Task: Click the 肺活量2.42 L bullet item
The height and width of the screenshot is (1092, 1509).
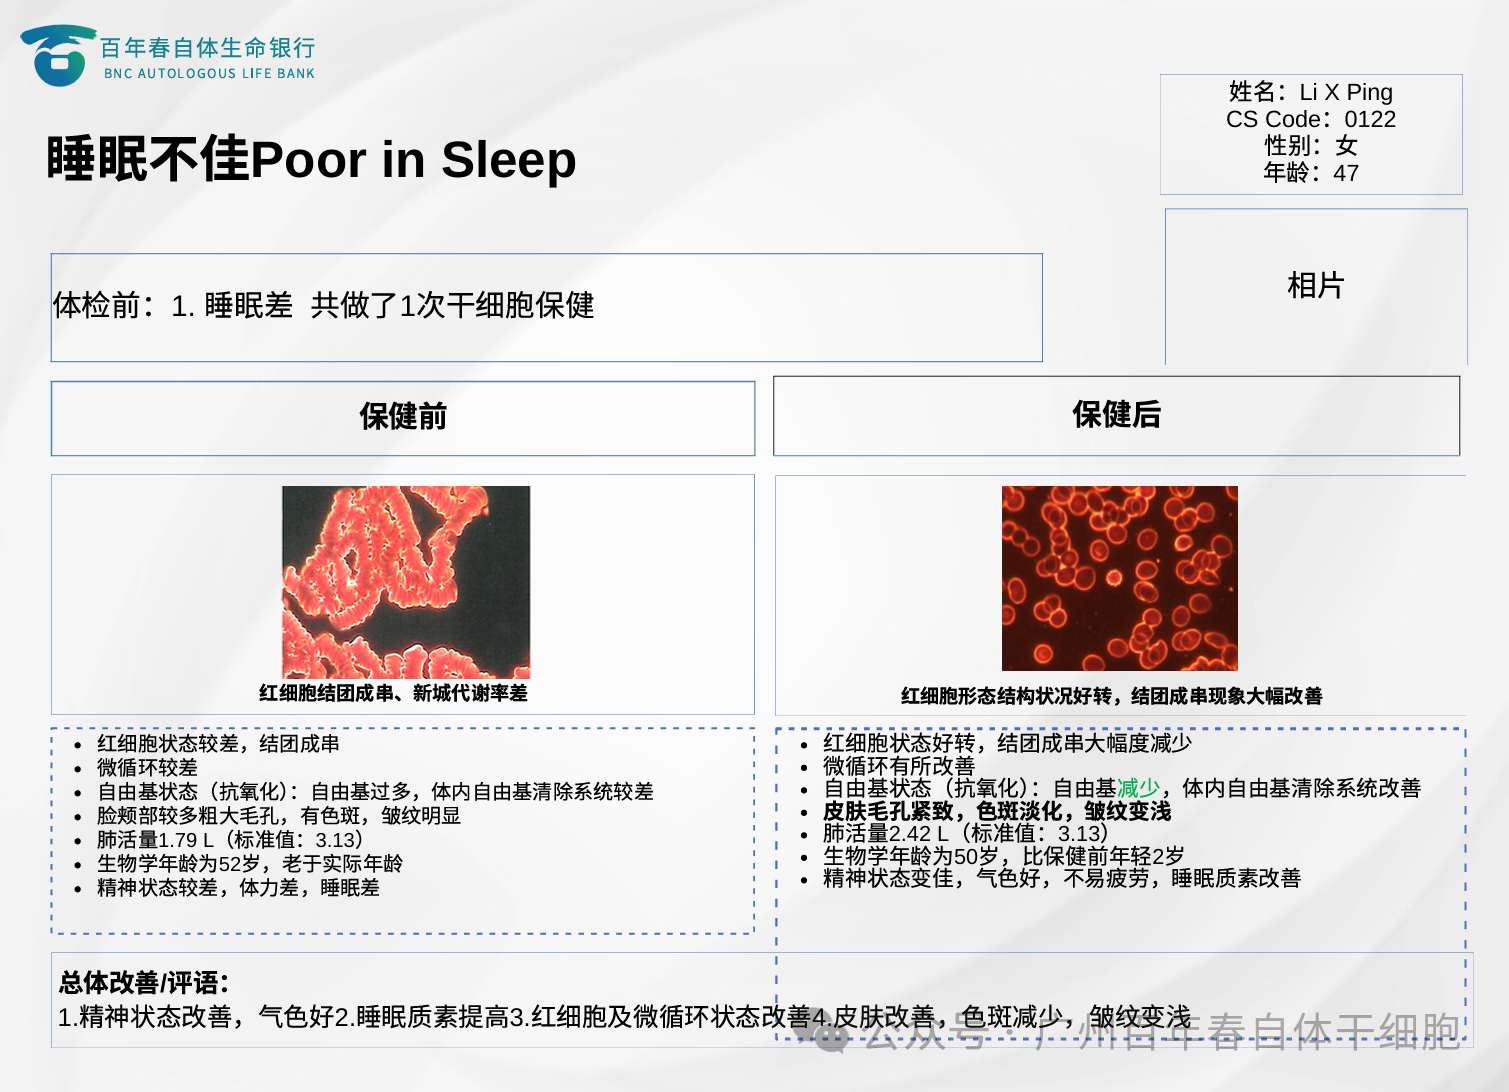Action: click(x=965, y=833)
